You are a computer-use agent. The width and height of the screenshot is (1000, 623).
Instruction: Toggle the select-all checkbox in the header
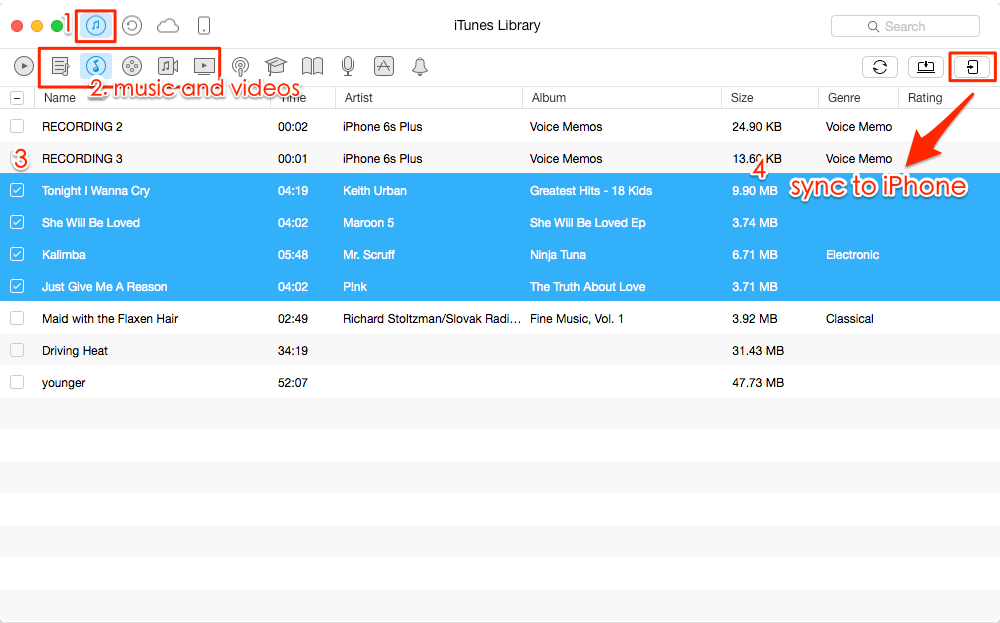[17, 98]
